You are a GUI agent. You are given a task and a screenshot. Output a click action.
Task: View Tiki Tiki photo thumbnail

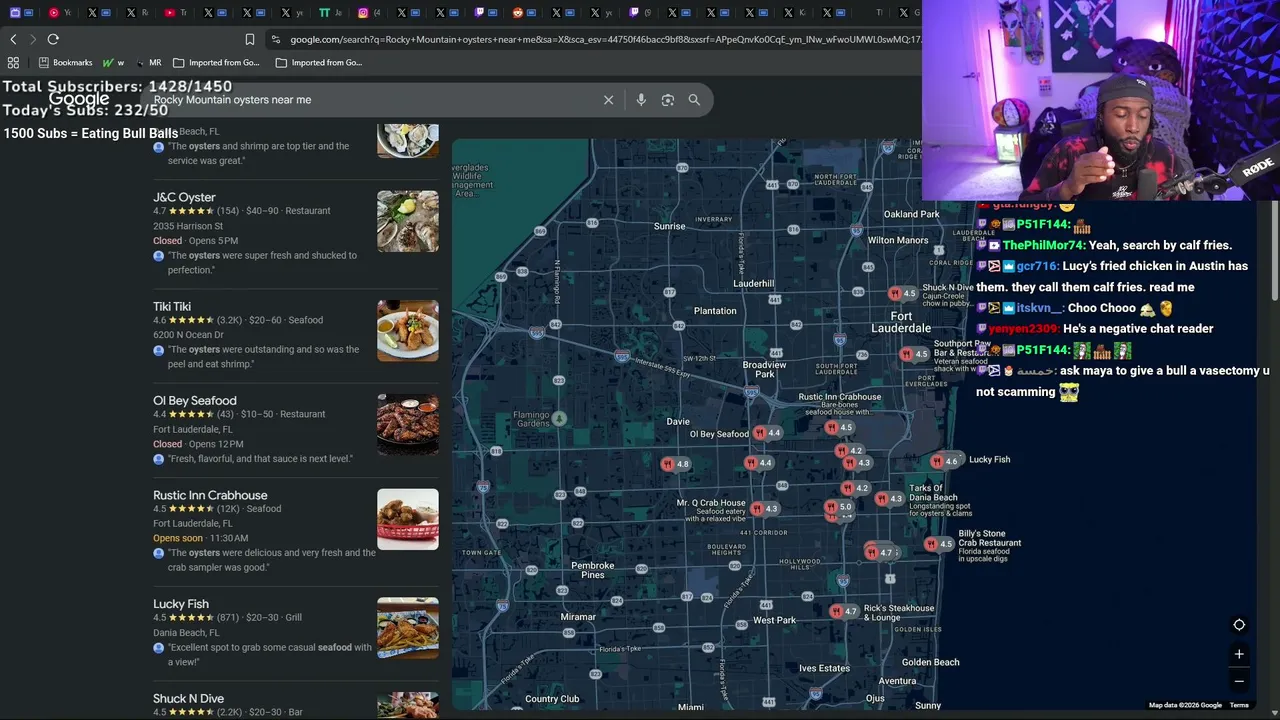pyautogui.click(x=408, y=330)
